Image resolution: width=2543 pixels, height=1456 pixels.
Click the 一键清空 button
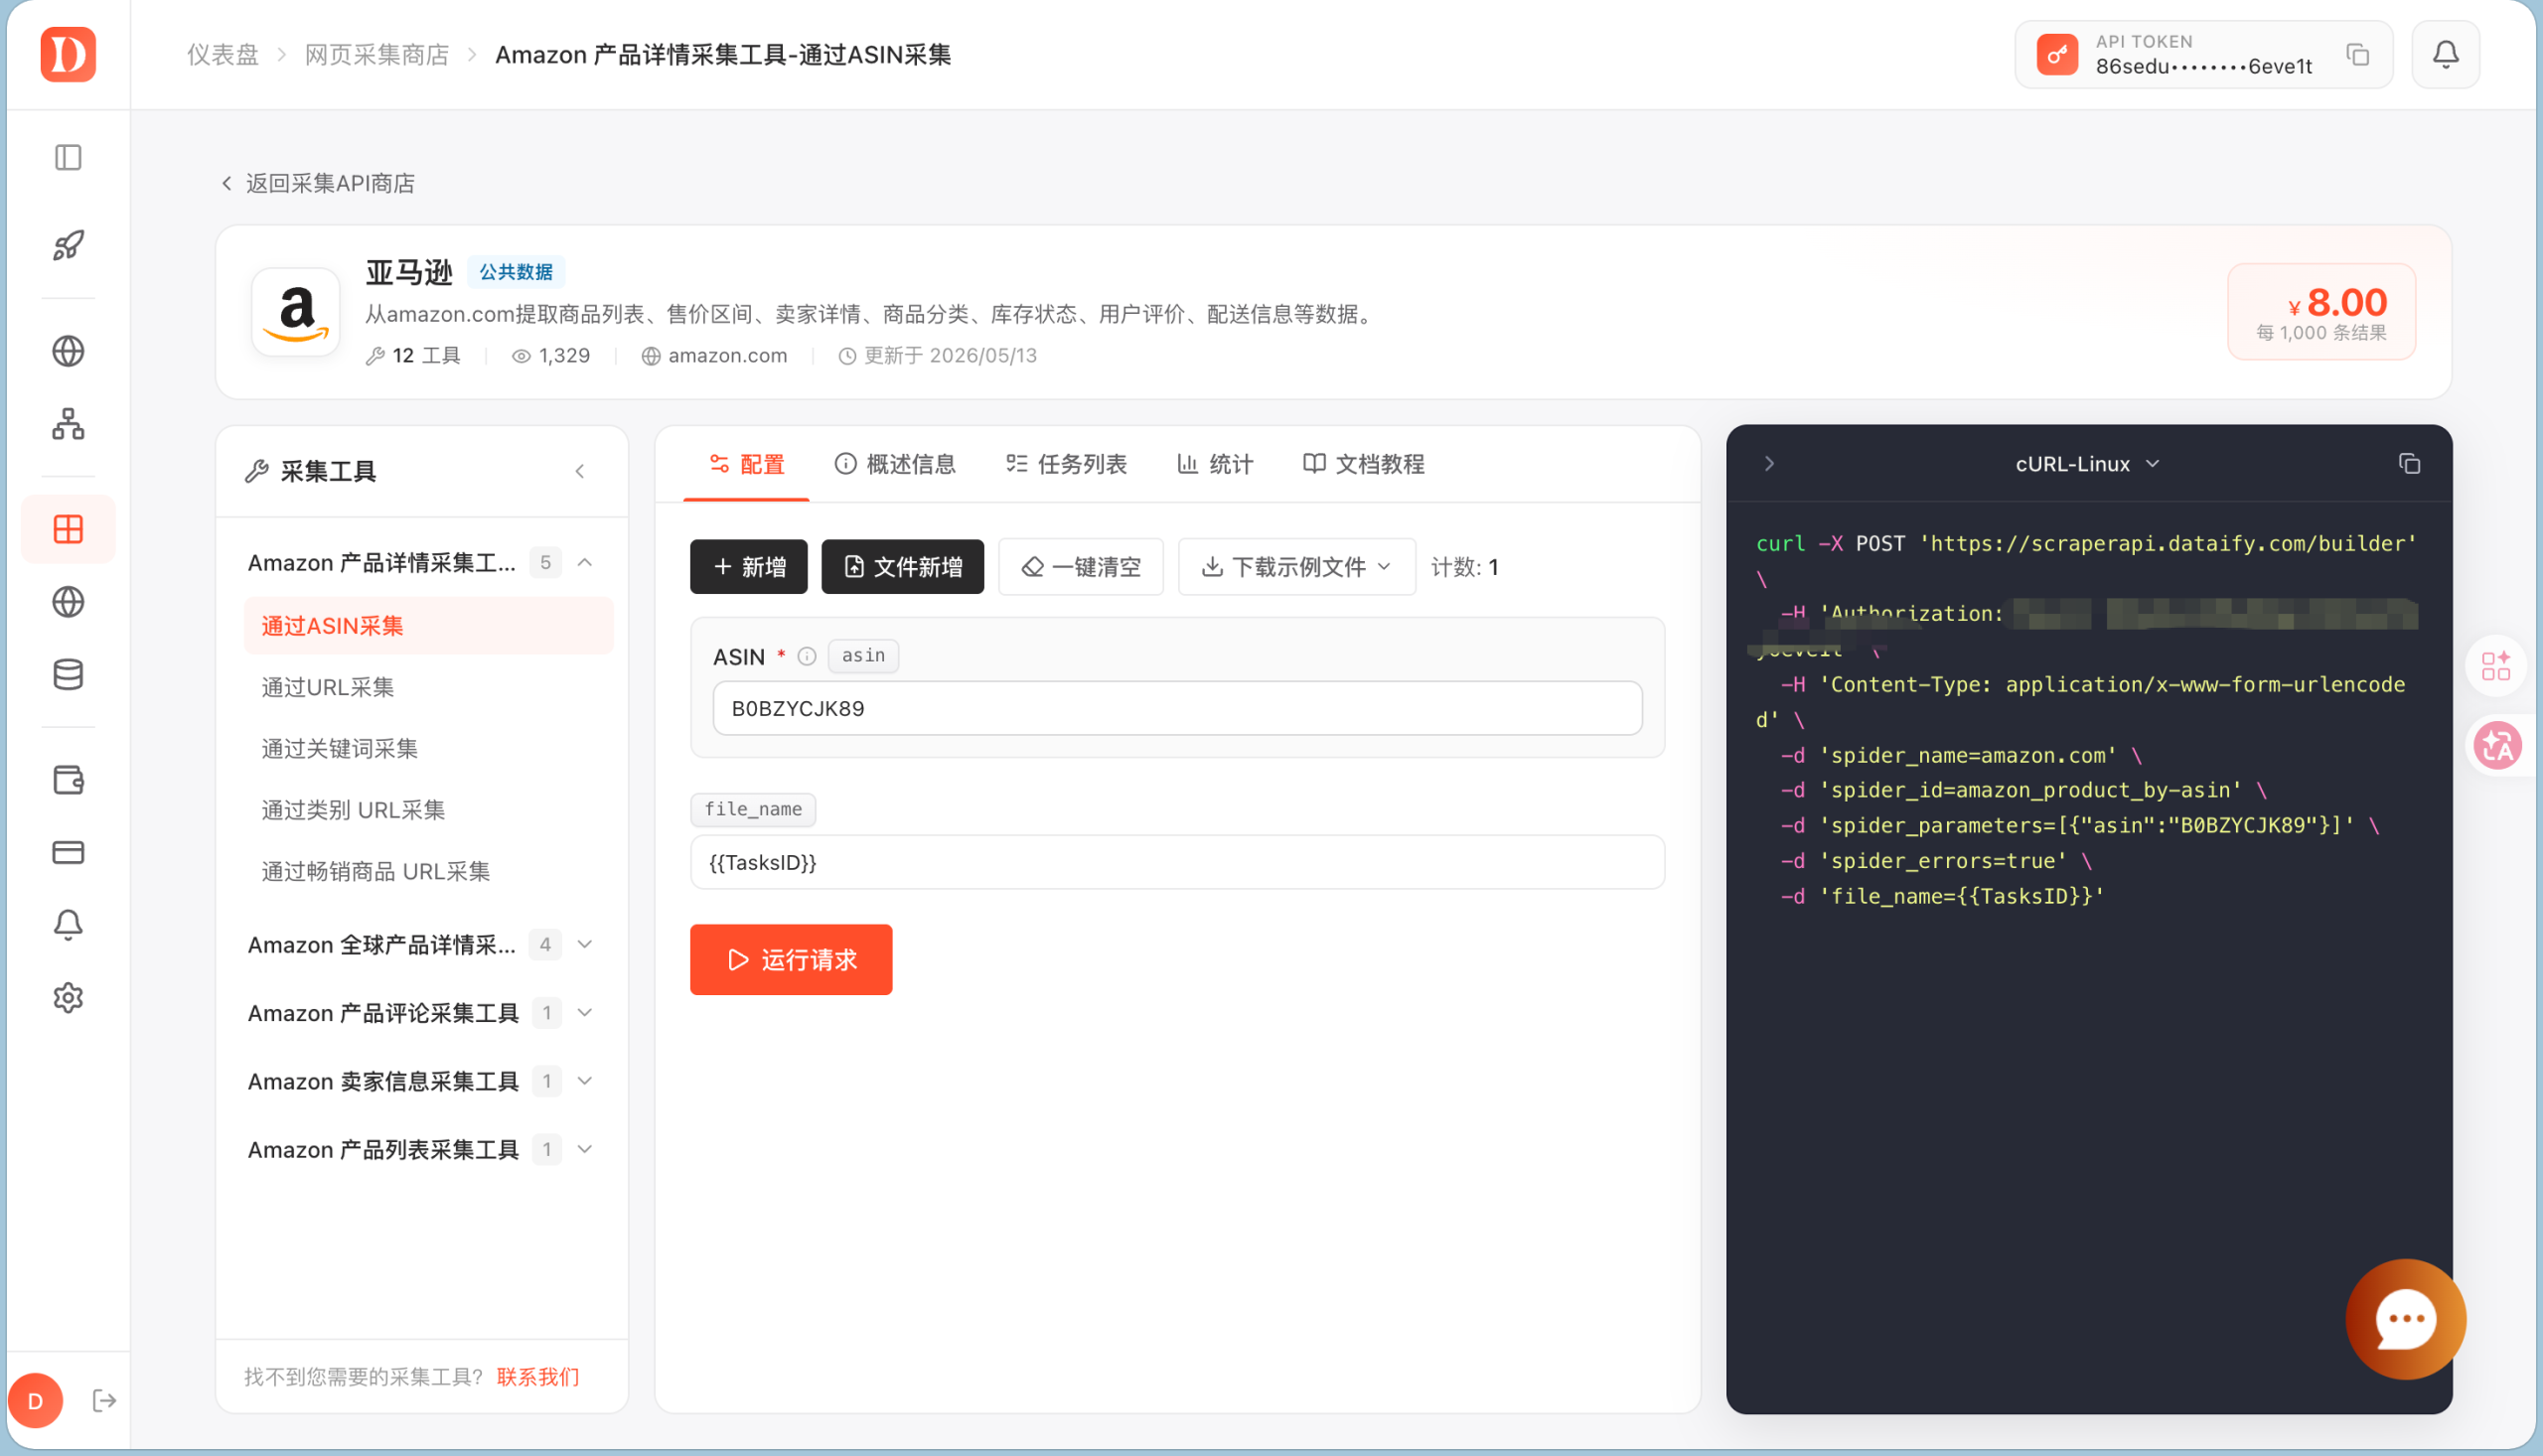coord(1081,567)
